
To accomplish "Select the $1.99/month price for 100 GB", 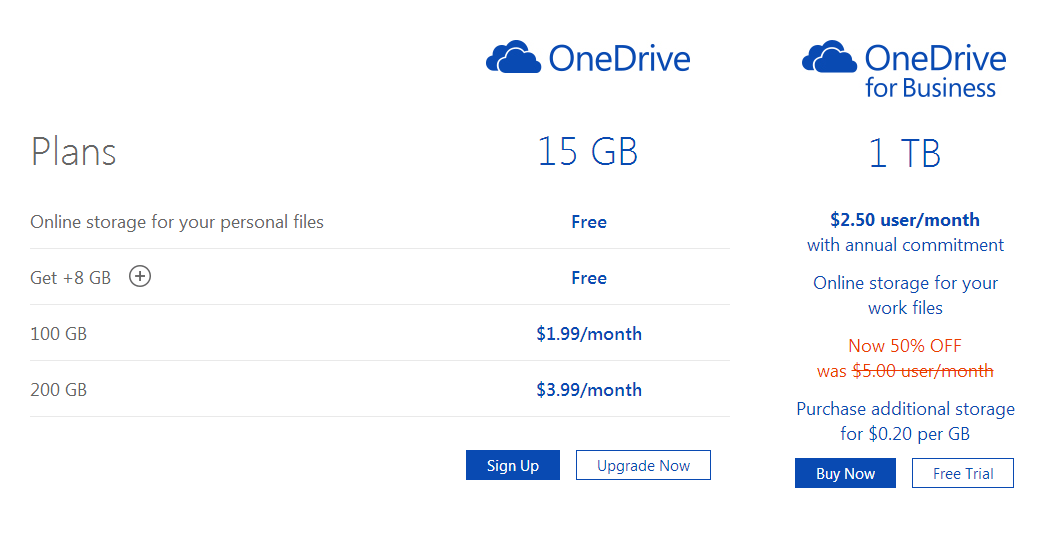I will [589, 334].
